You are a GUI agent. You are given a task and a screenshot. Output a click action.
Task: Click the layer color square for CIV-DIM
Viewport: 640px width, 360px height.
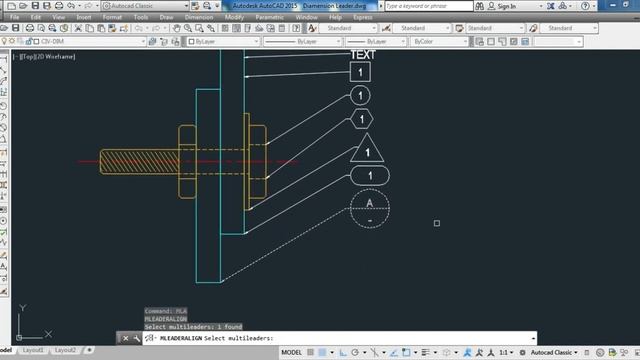point(36,42)
